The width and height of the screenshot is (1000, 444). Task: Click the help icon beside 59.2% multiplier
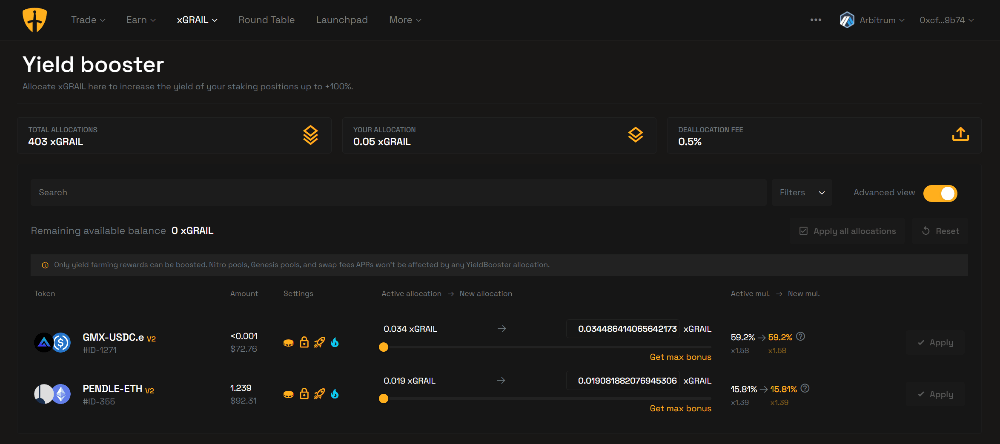pyautogui.click(x=801, y=336)
